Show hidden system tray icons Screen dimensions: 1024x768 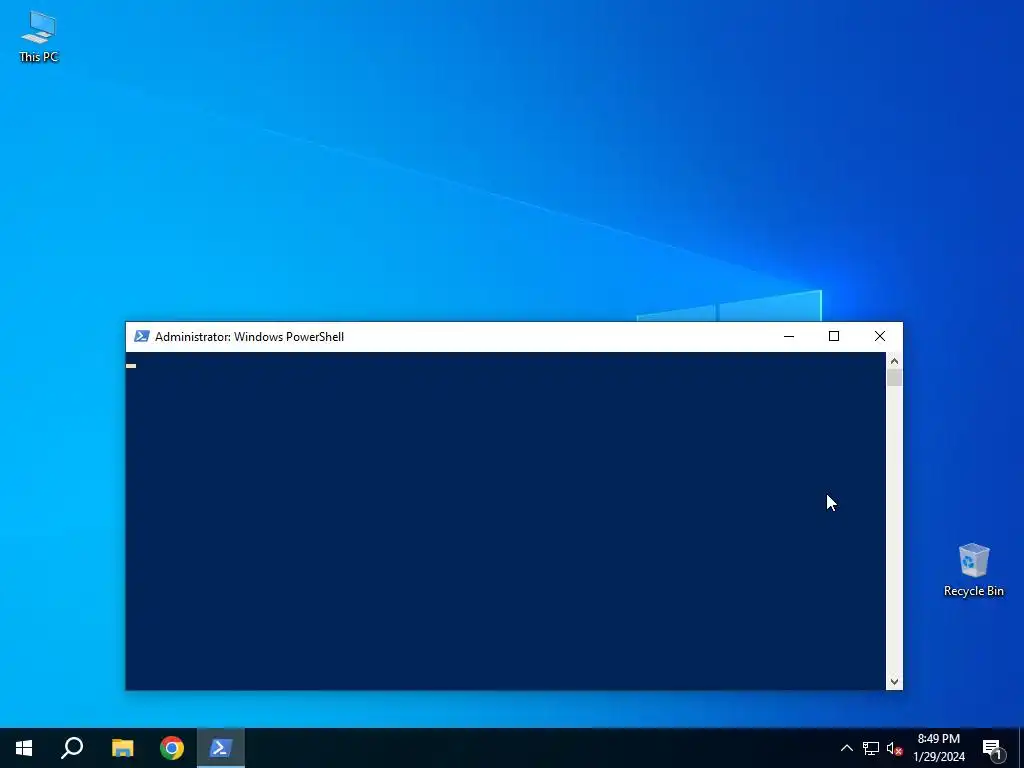[846, 748]
